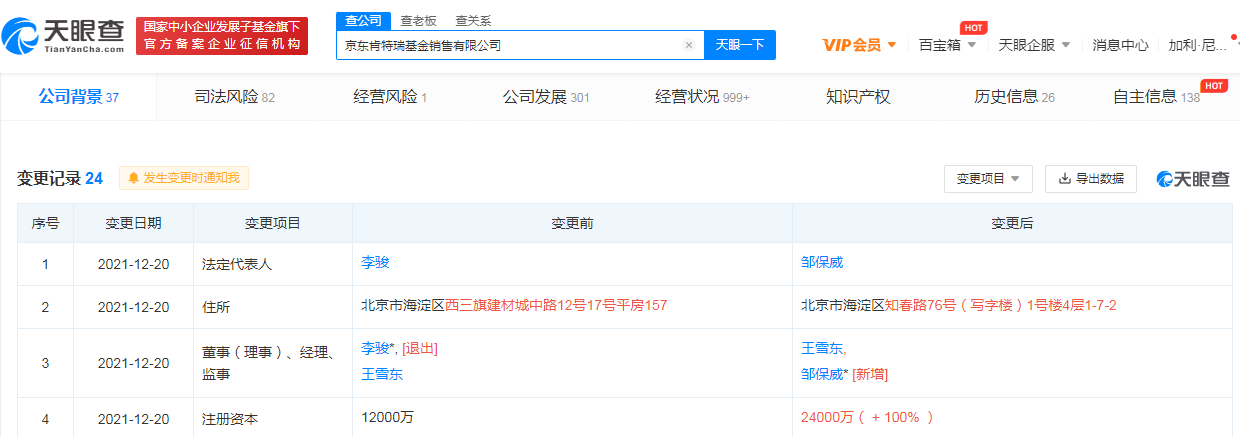The image size is (1240, 437).
Task: Select the 查老板 search tab
Action: tap(418, 20)
